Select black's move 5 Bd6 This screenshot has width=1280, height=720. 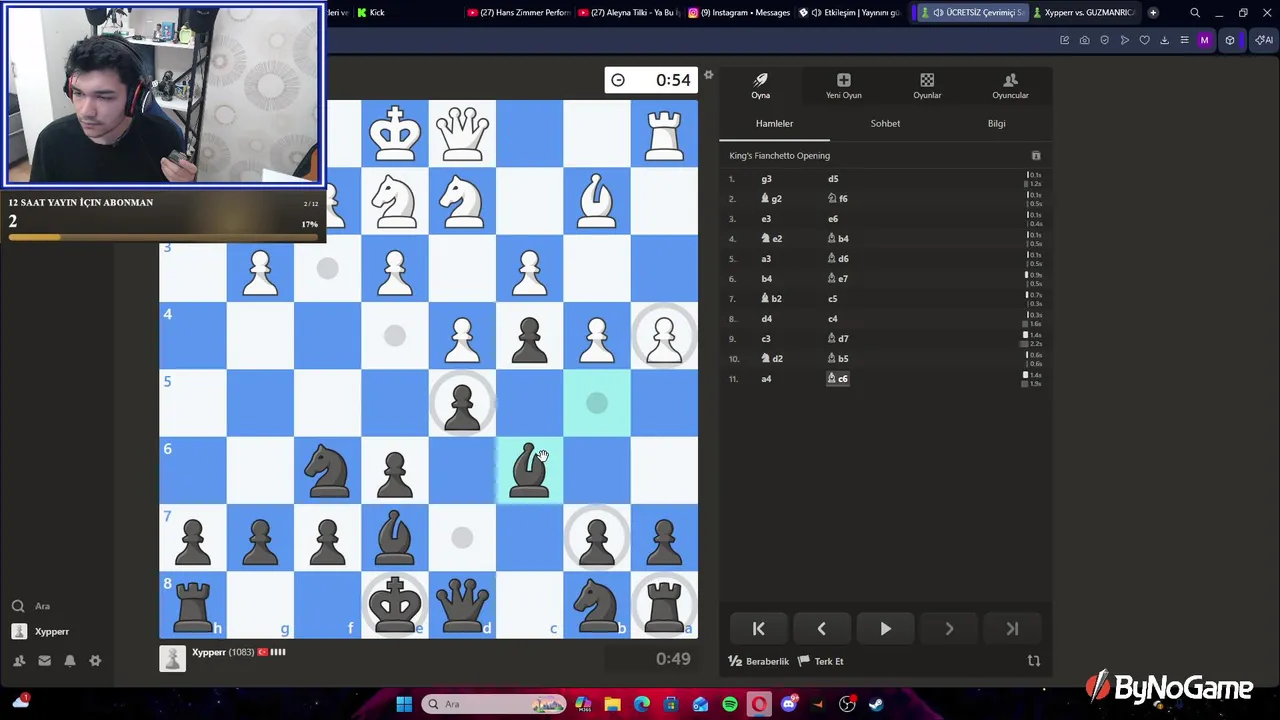[x=838, y=259]
